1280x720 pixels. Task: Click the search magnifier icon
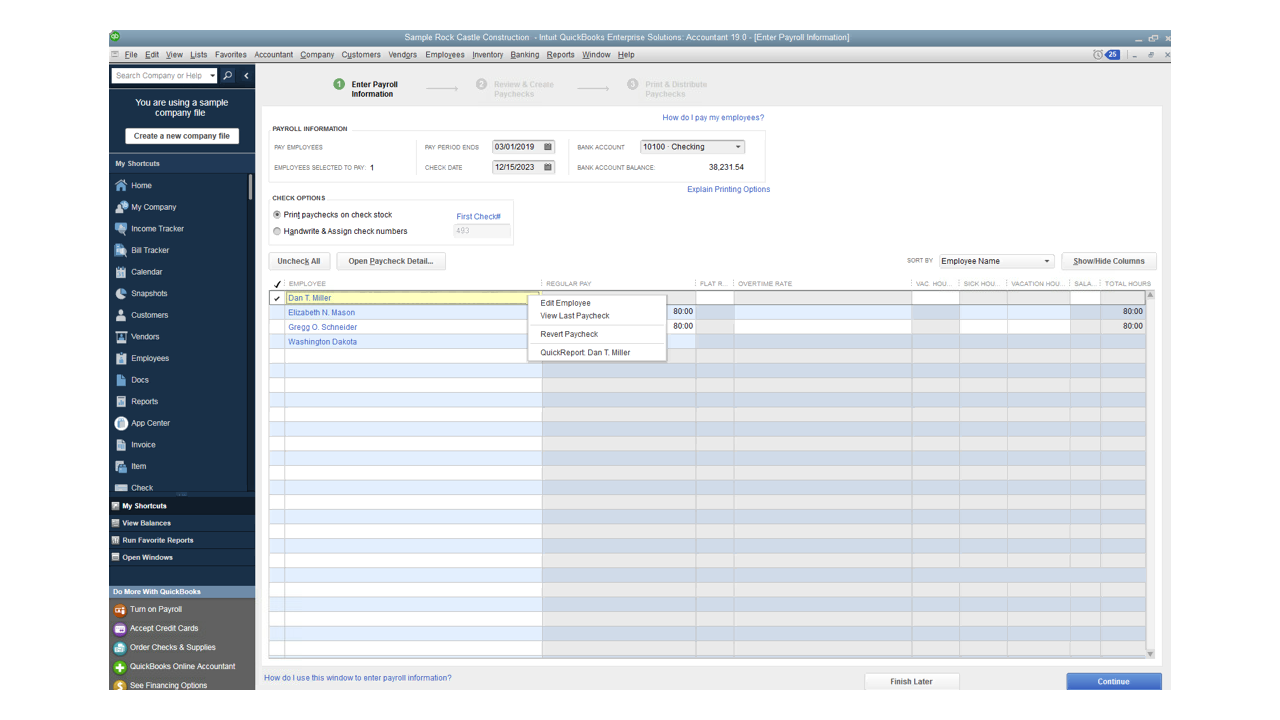point(228,76)
